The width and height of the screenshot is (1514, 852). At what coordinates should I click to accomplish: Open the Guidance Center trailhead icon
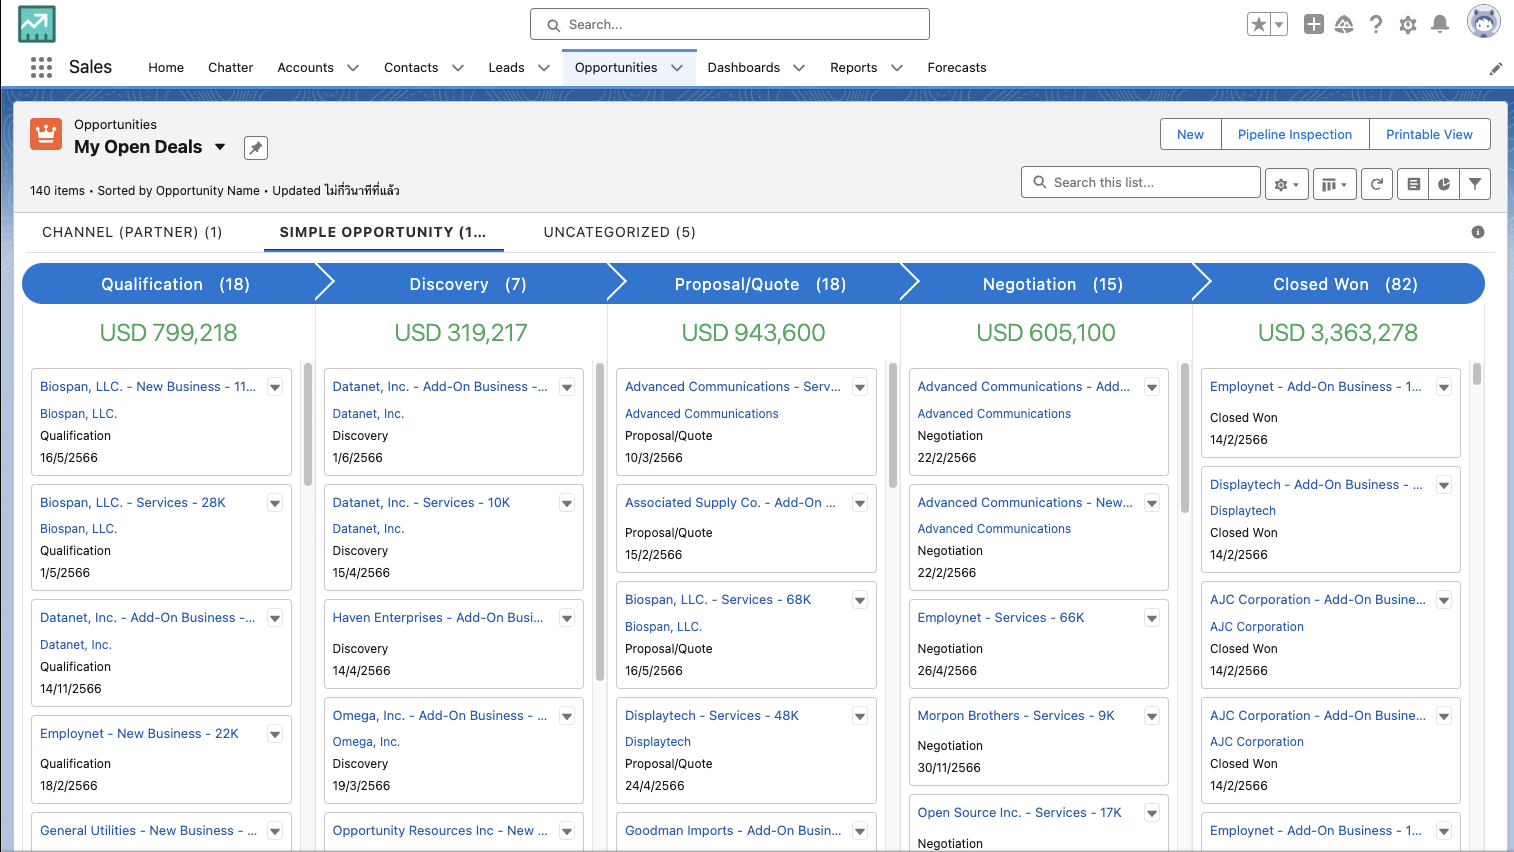[1344, 25]
